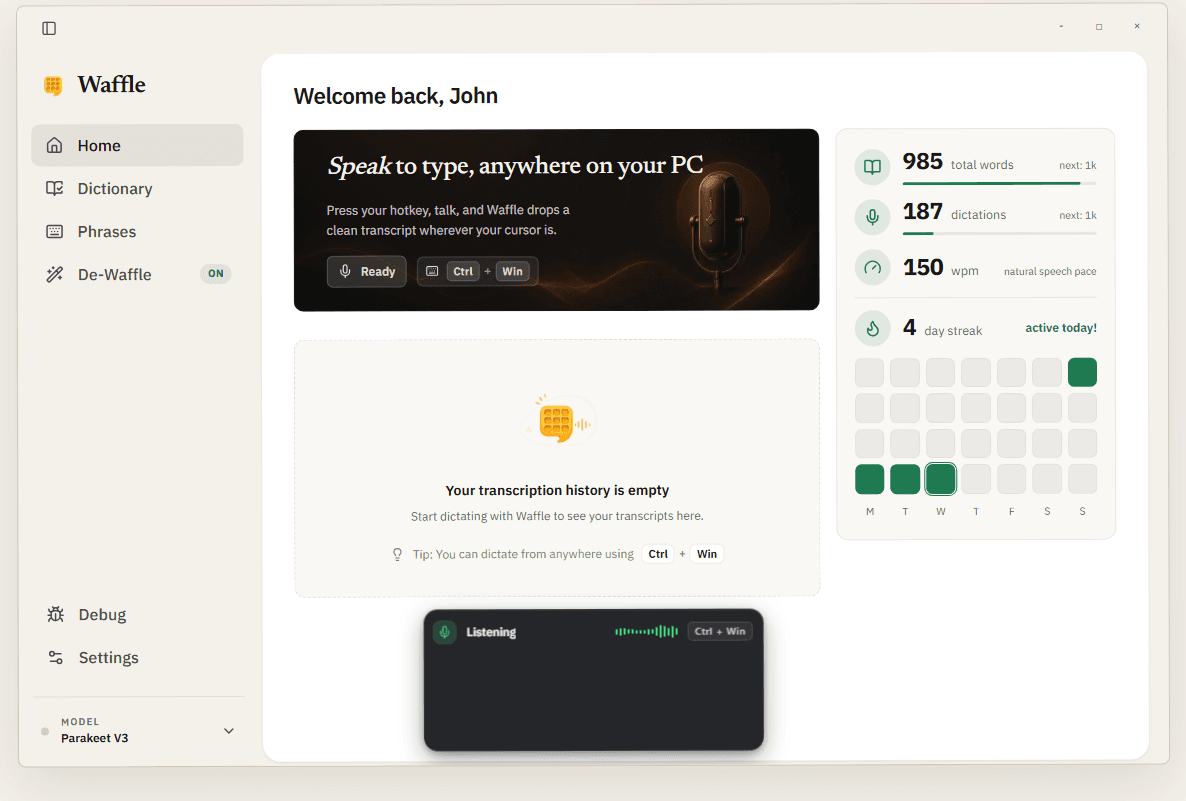Click 'Start dictating with Waffle' text
The width and height of the screenshot is (1186, 801).
coord(557,516)
